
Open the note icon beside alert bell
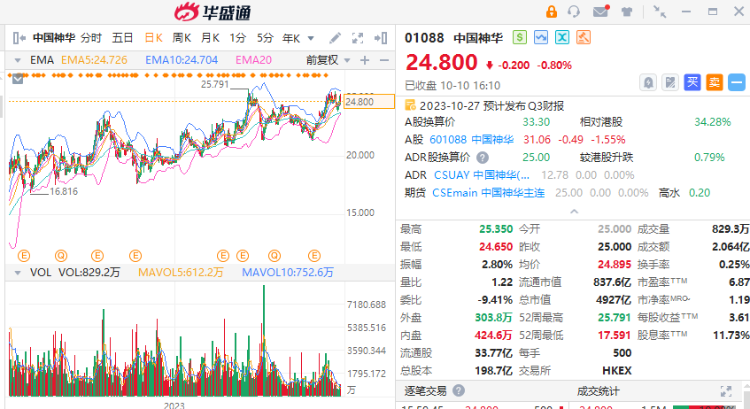(x=670, y=83)
